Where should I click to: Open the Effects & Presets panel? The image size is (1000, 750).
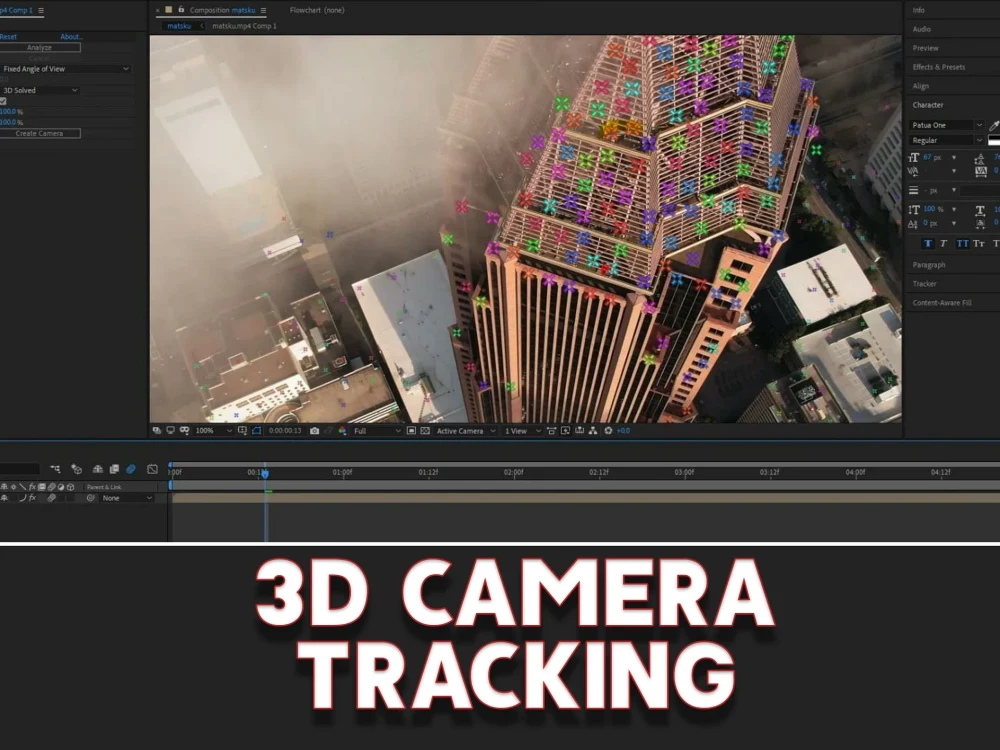(939, 67)
